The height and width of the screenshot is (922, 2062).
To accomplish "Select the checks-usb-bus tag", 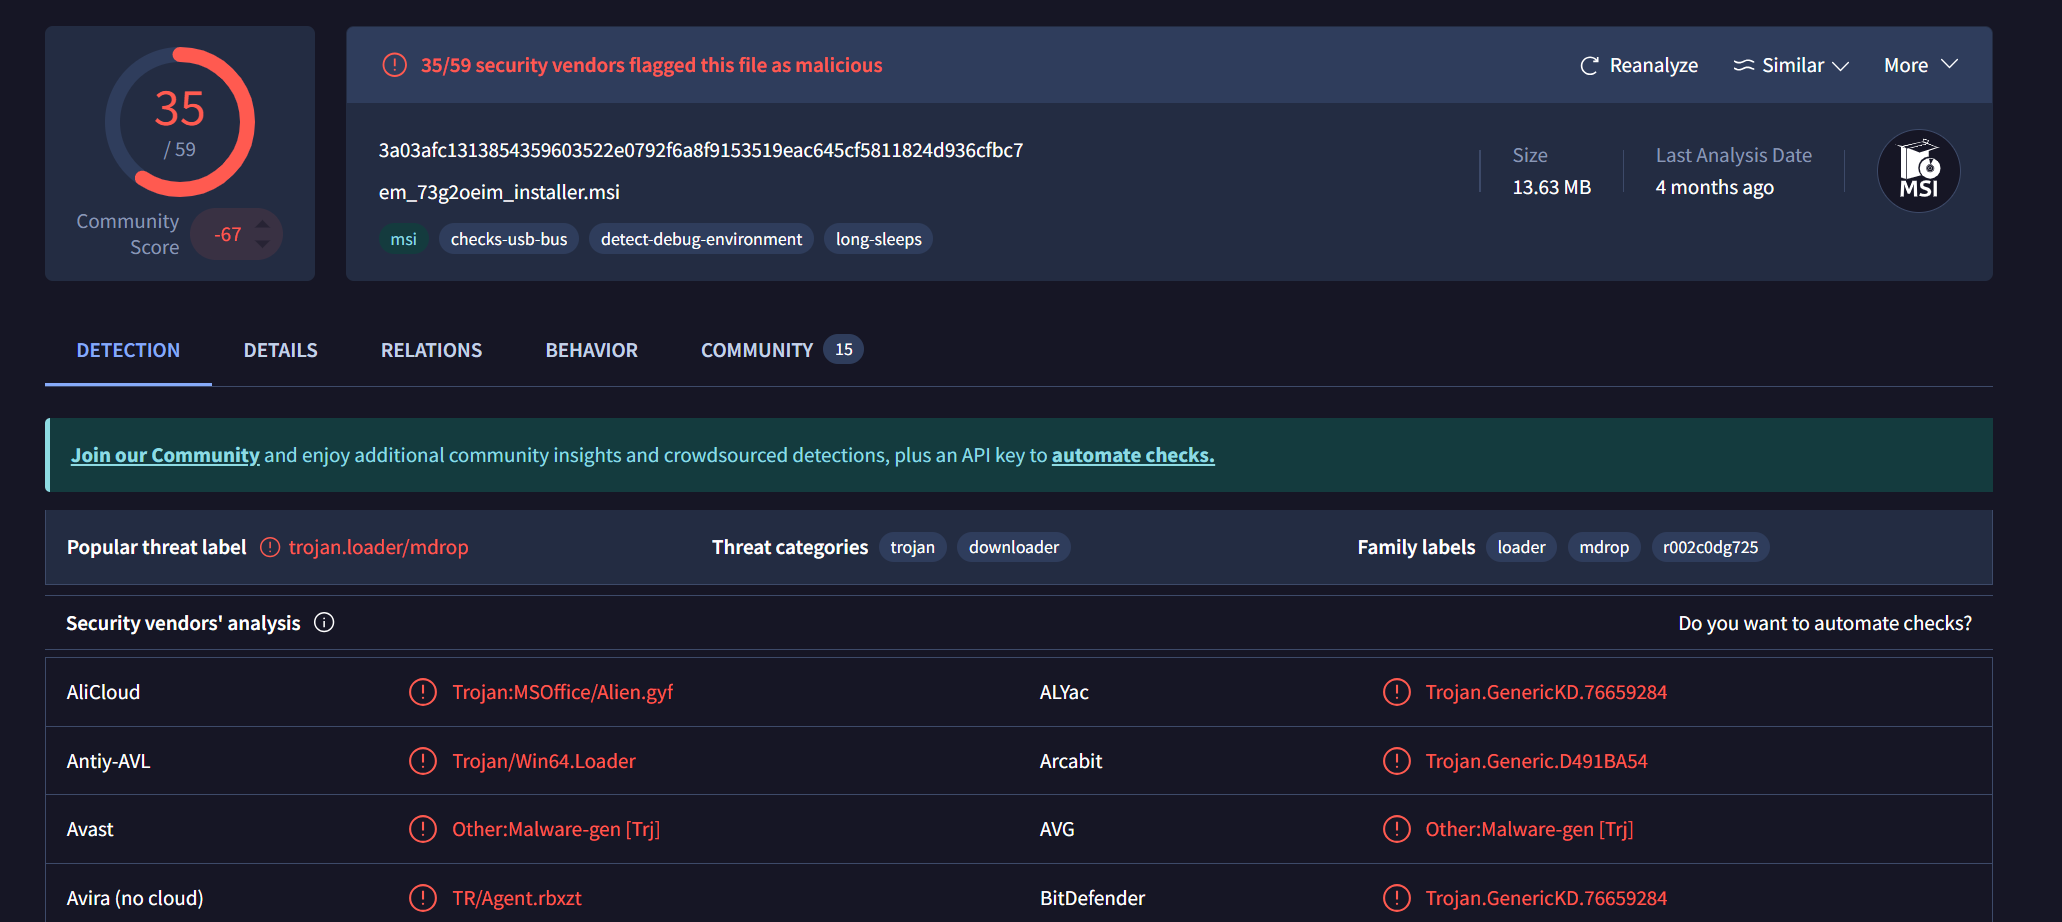I will click(508, 238).
